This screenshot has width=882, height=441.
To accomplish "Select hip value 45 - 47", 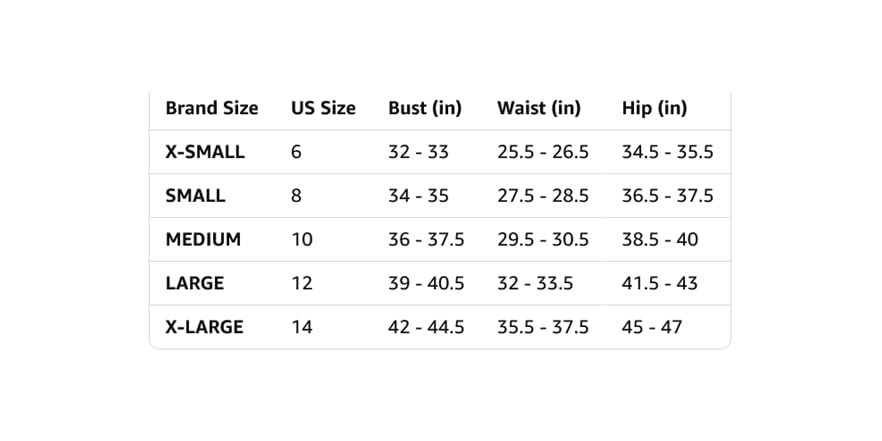I will coord(652,327).
